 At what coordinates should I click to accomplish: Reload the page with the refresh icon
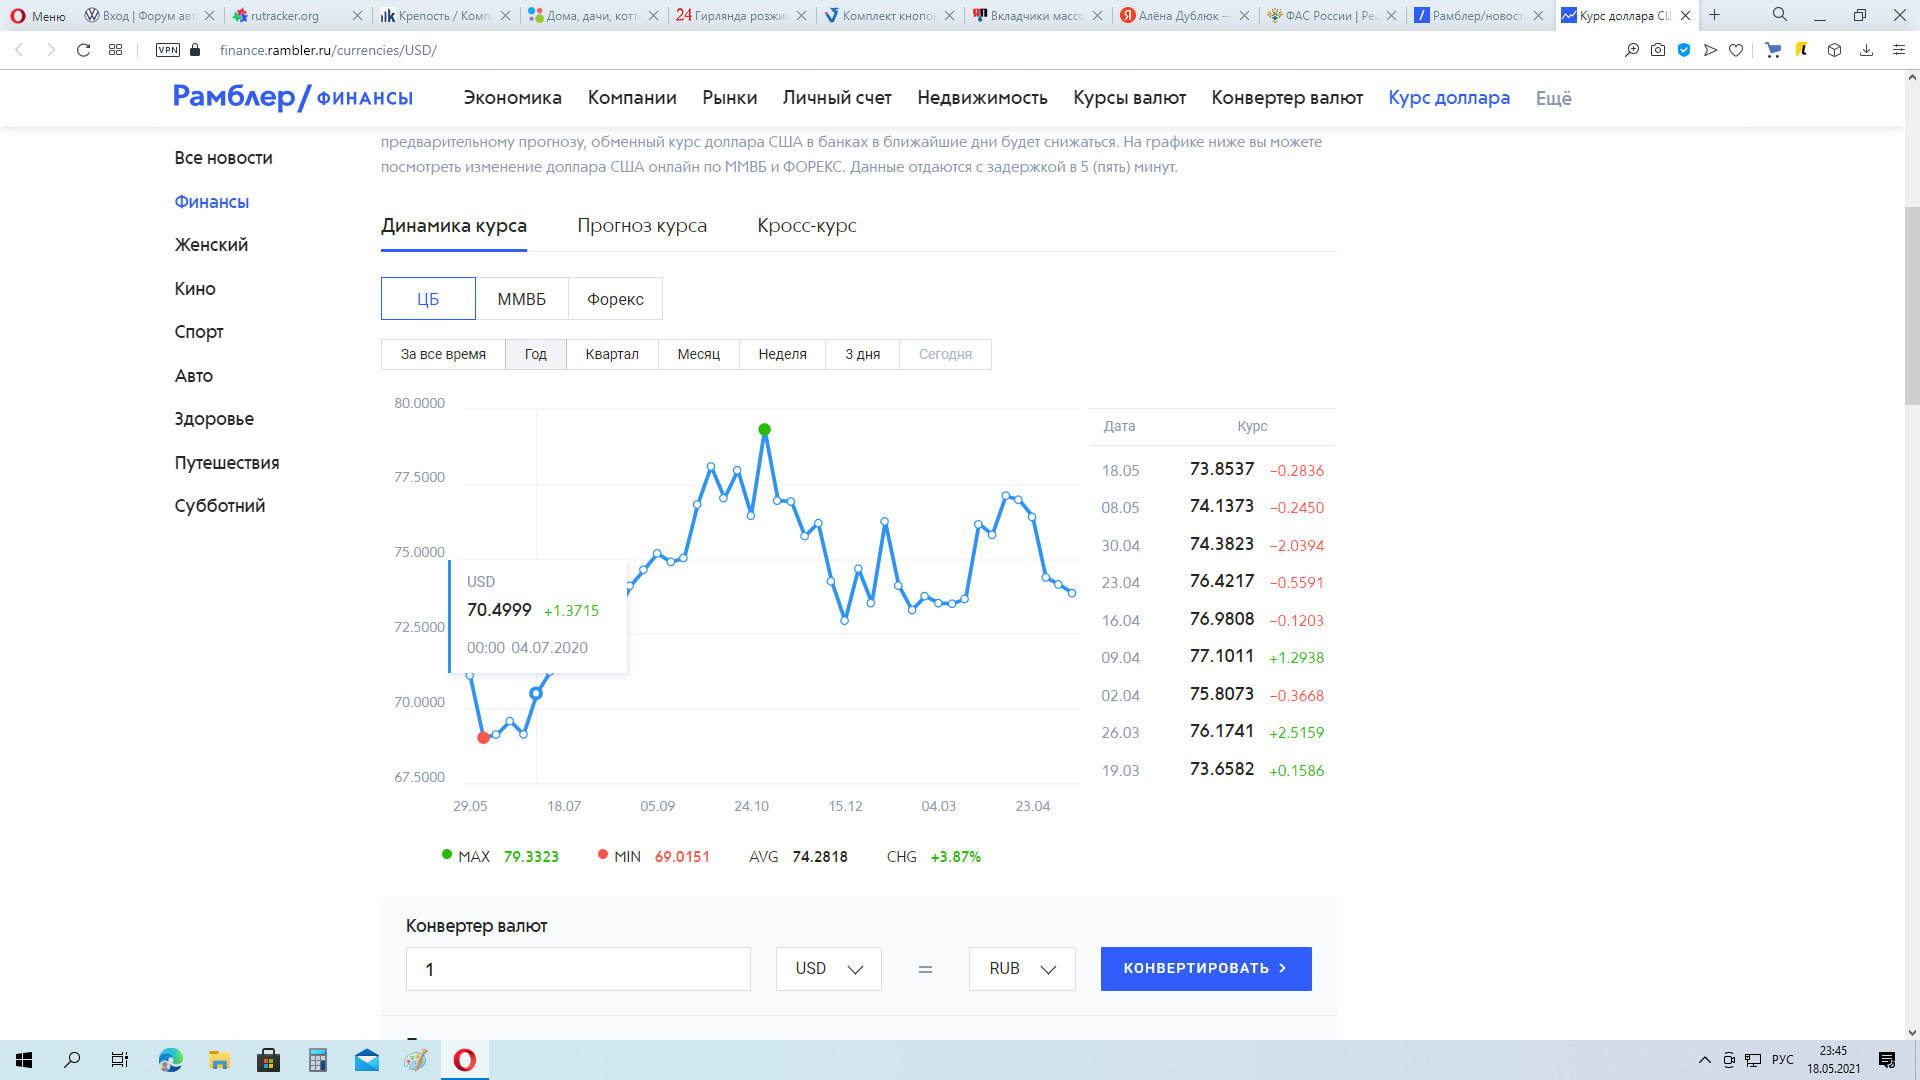click(84, 50)
